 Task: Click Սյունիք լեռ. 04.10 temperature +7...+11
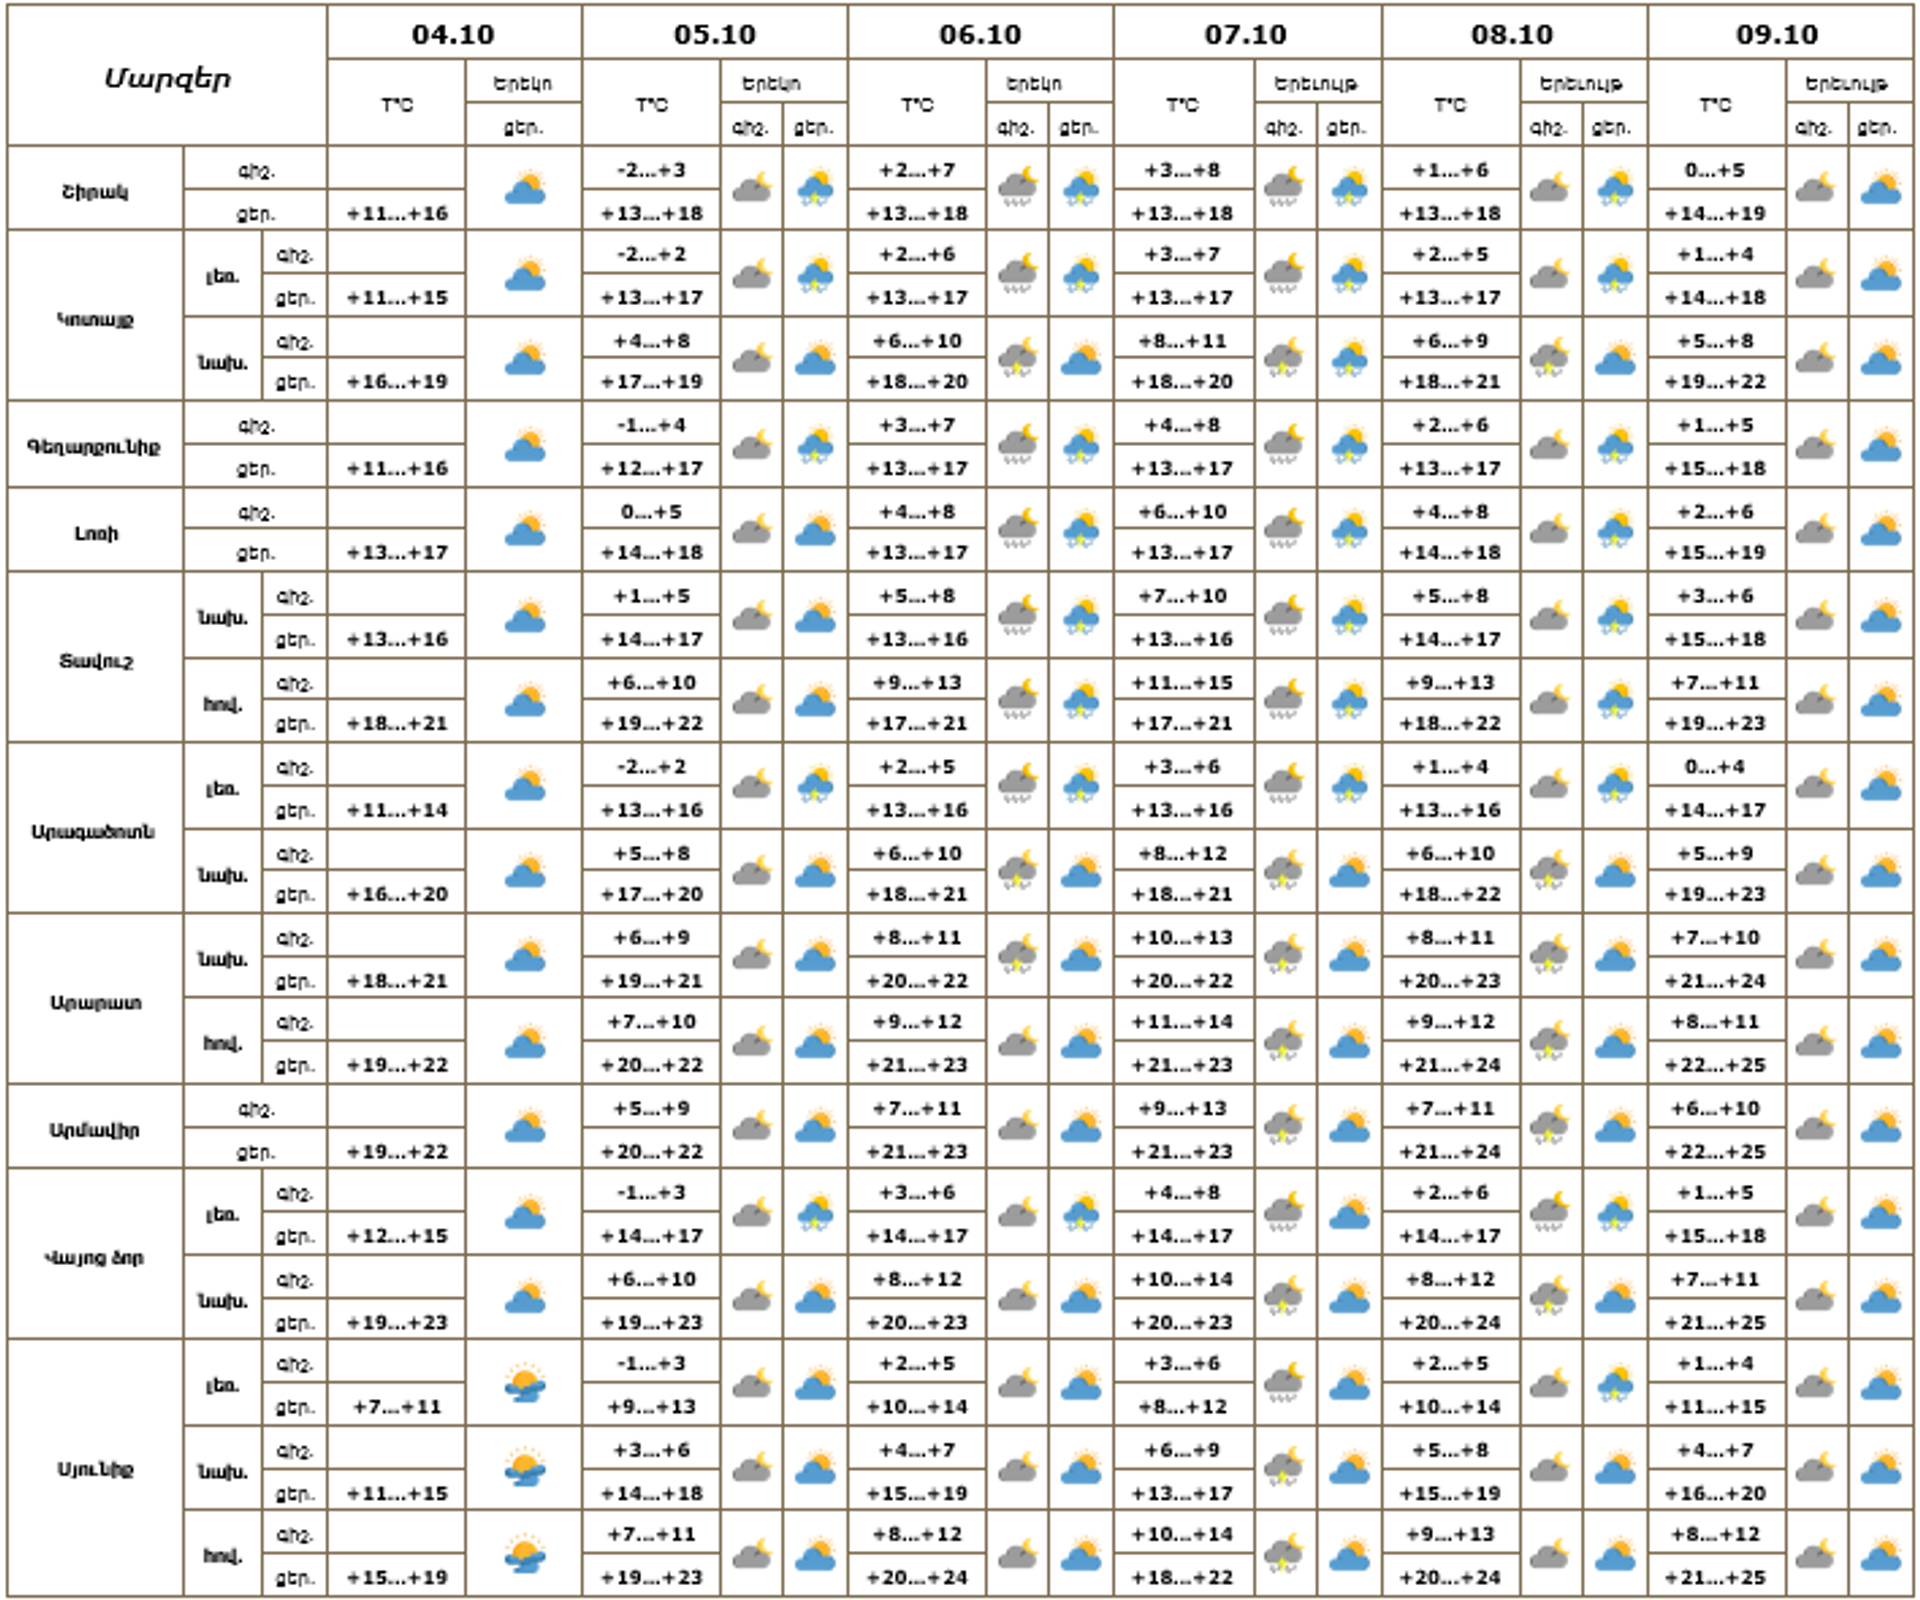tap(397, 1407)
